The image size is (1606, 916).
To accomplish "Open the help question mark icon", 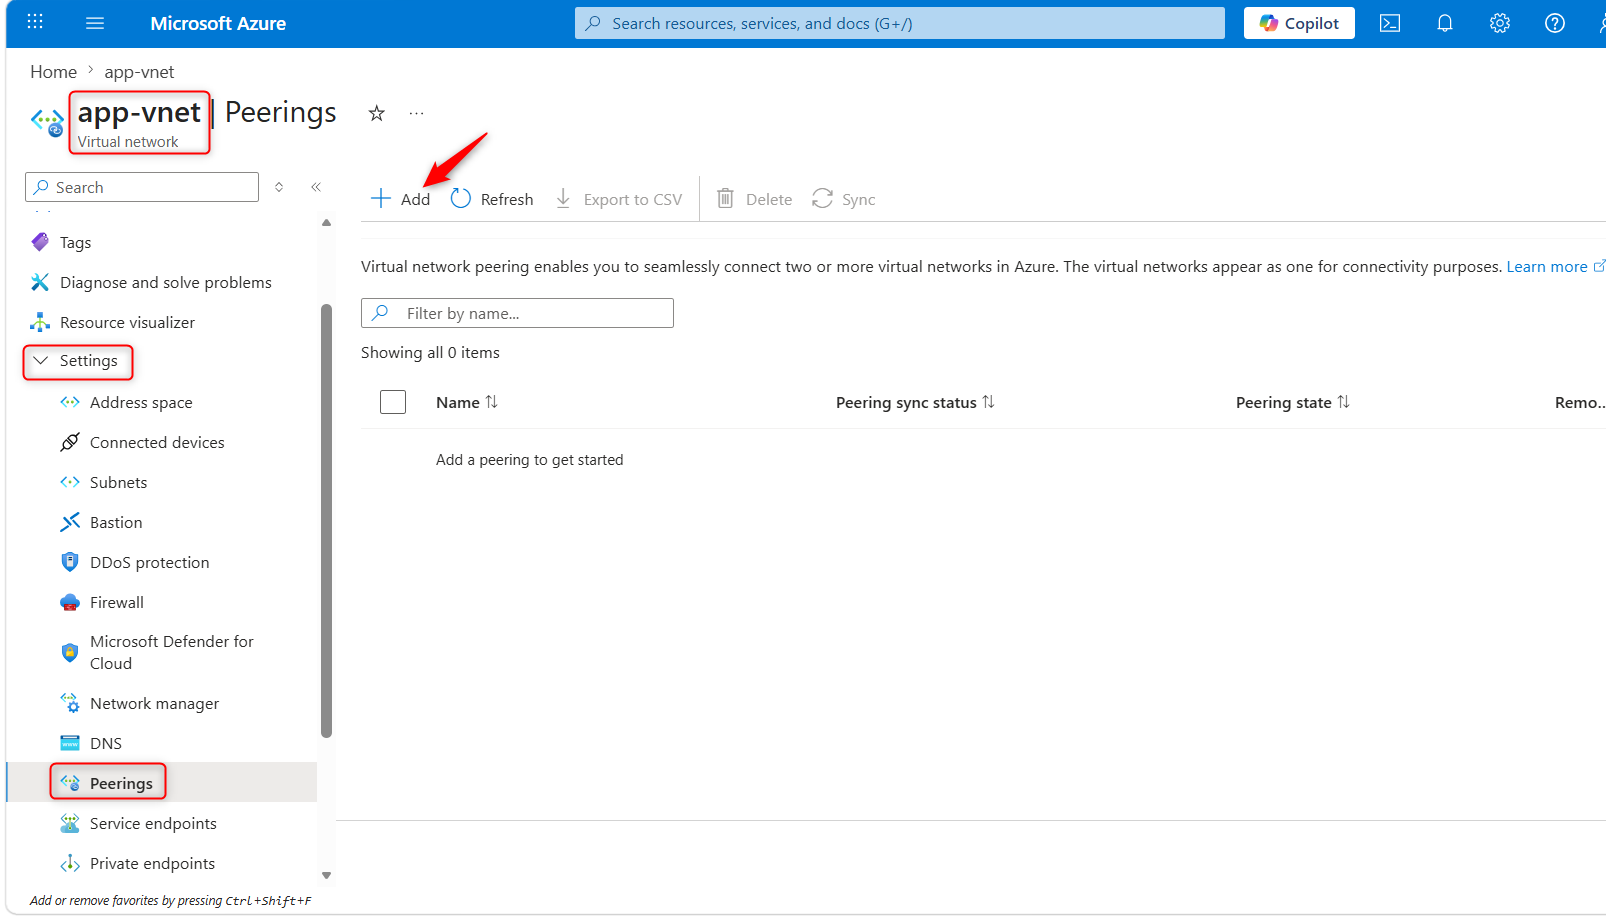I will coord(1554,23).
